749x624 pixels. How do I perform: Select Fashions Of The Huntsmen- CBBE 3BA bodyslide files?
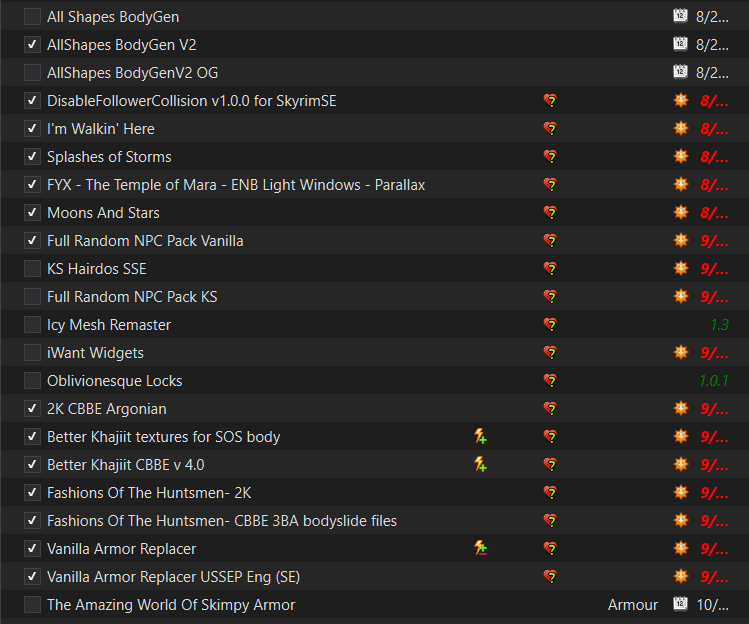pyautogui.click(x=222, y=521)
